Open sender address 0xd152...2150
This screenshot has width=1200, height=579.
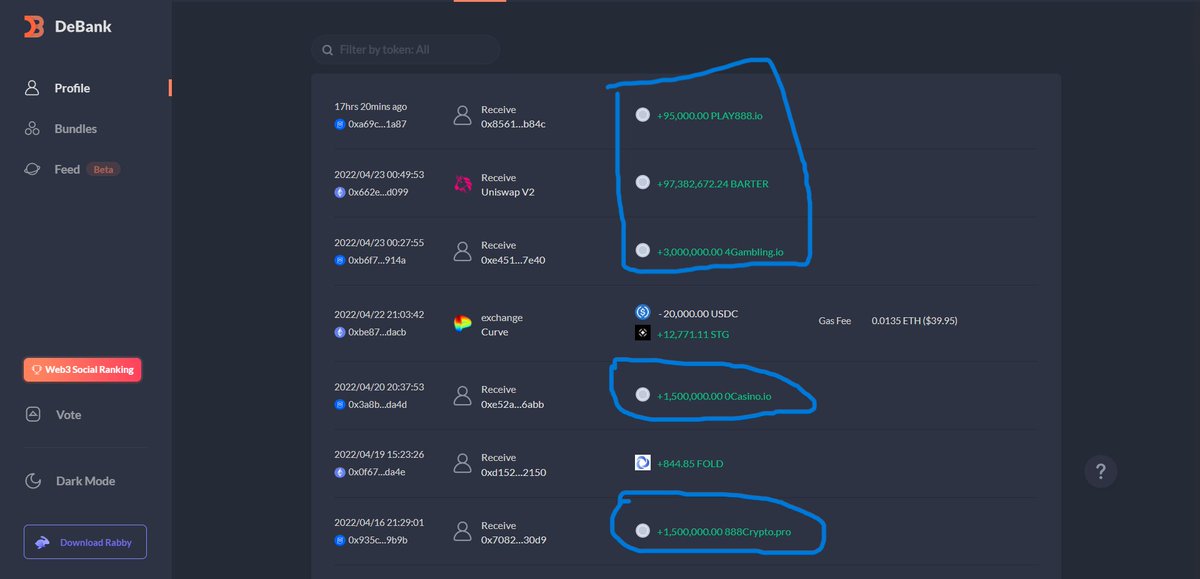tap(513, 472)
